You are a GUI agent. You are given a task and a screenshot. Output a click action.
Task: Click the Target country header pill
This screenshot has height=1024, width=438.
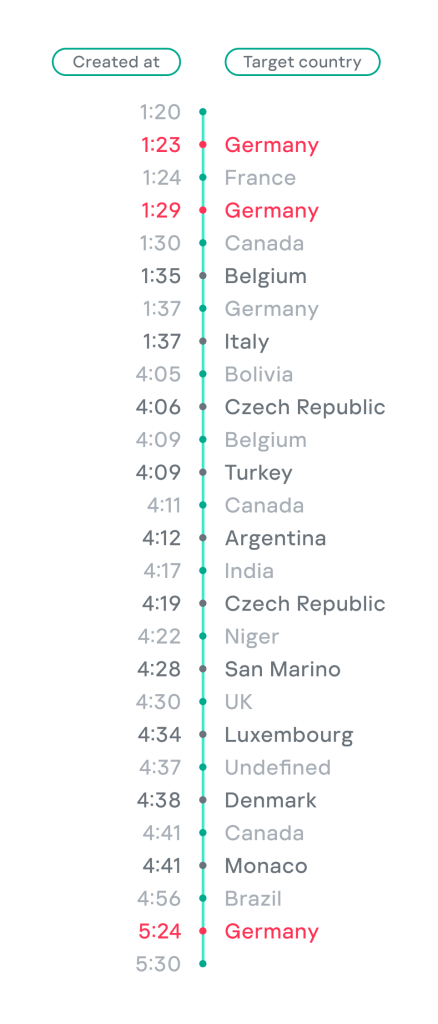(x=302, y=62)
